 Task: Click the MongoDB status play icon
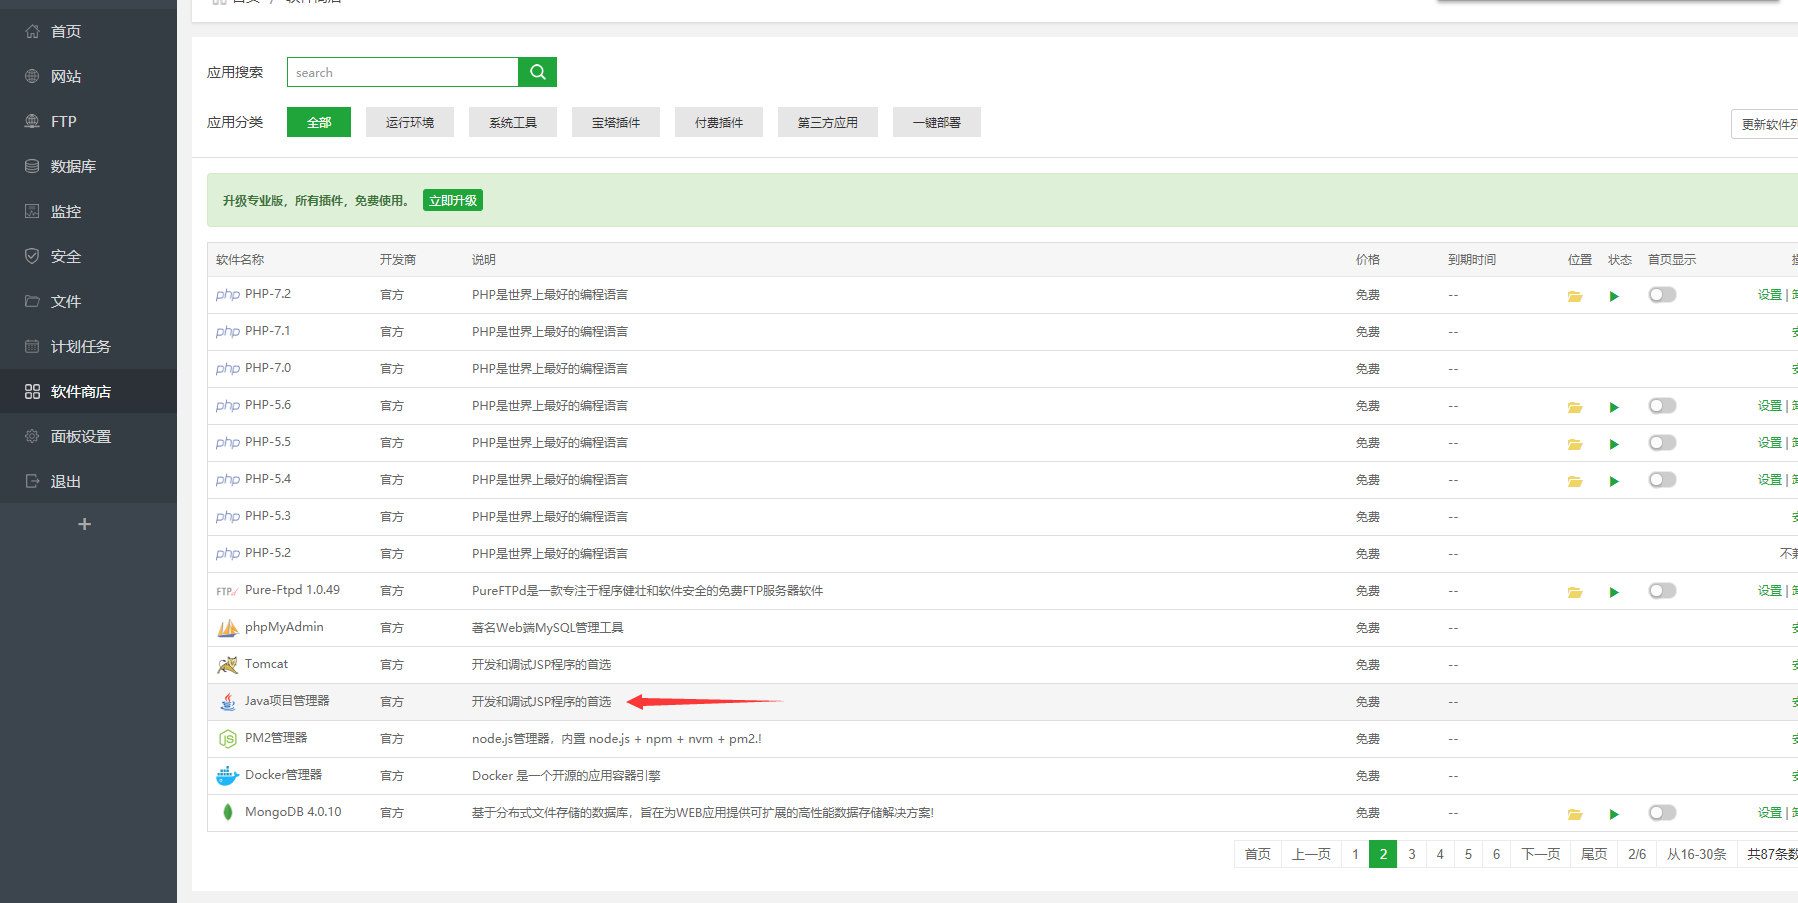coord(1614,814)
